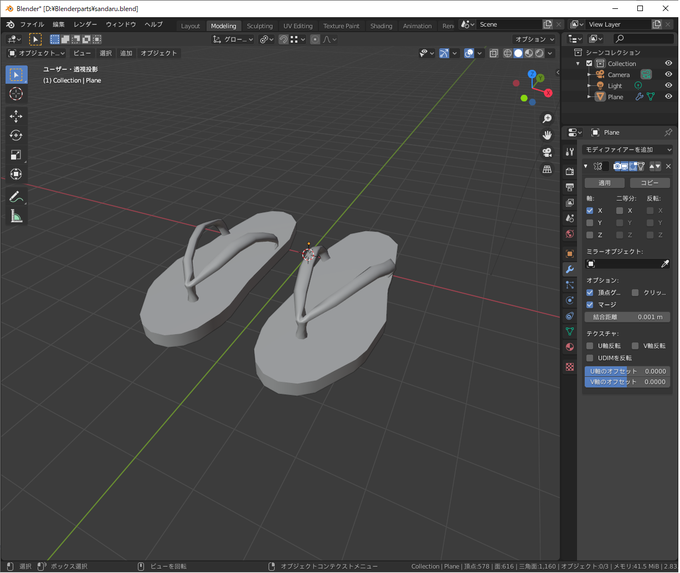Viewport: 680px width, 573px height.
Task: Open the ヘルプ menu
Action: click(154, 24)
